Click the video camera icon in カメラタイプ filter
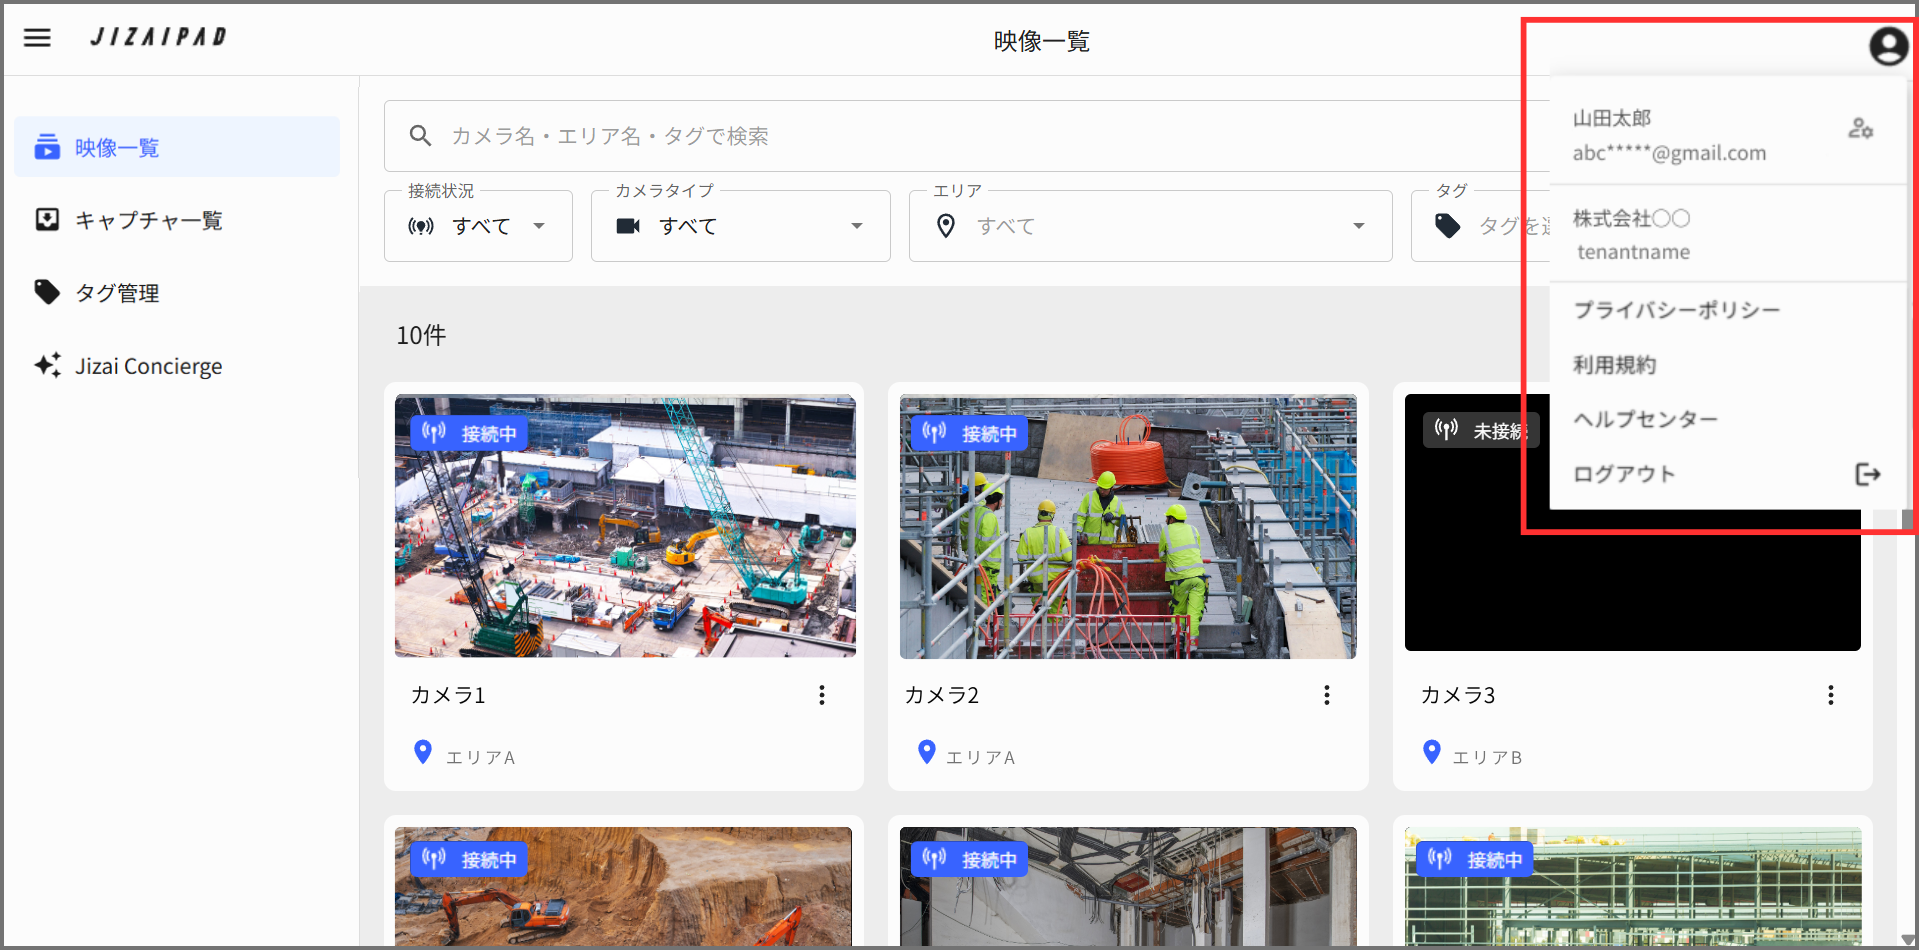The image size is (1919, 950). click(628, 226)
